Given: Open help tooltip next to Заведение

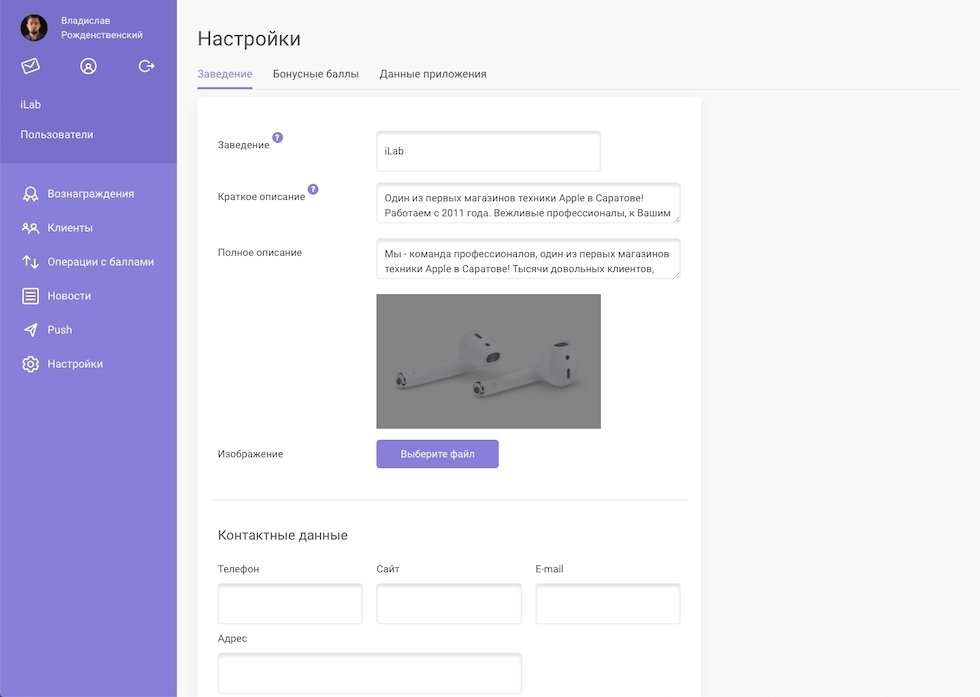Looking at the screenshot, I should pyautogui.click(x=278, y=138).
